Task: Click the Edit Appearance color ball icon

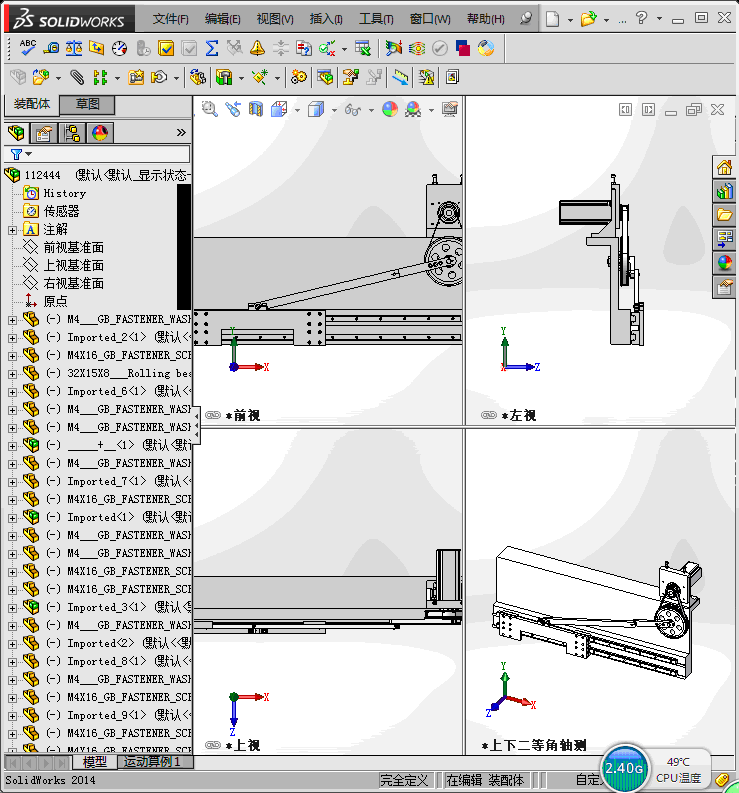Action: (x=390, y=109)
